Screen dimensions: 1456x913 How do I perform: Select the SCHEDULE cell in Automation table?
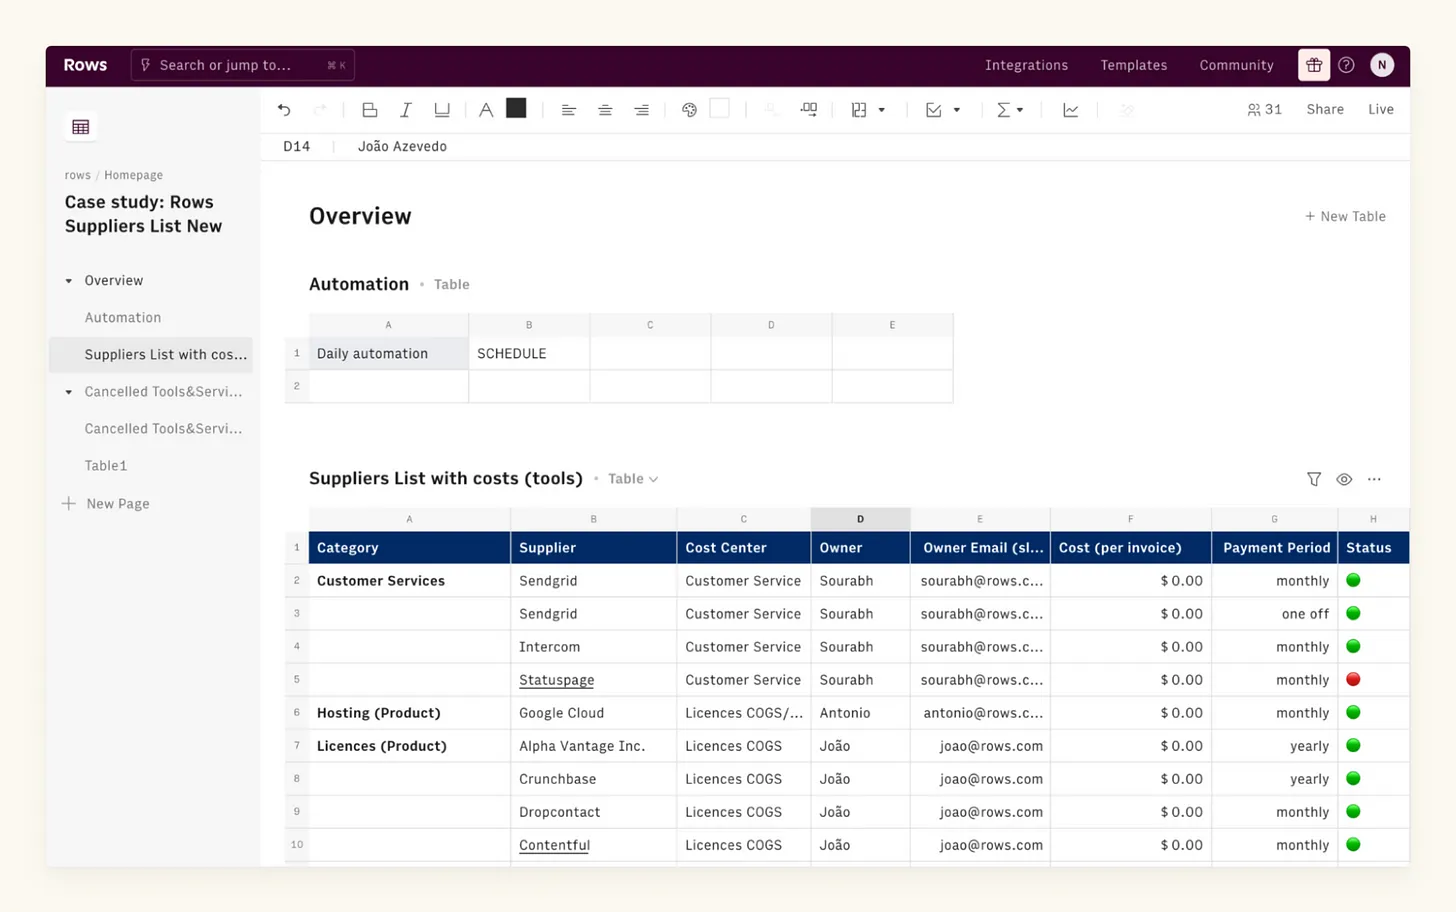coord(529,354)
